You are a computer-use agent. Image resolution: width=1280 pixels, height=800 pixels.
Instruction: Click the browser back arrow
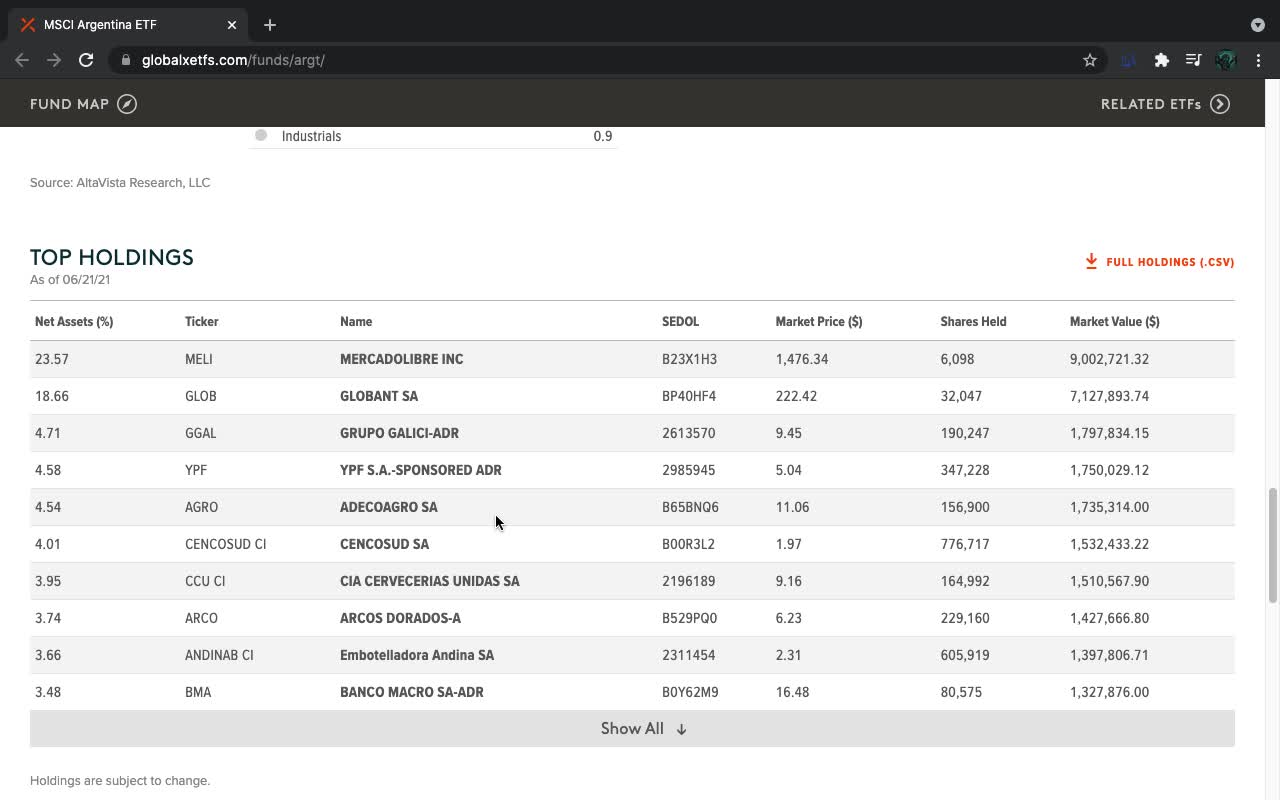click(x=22, y=60)
